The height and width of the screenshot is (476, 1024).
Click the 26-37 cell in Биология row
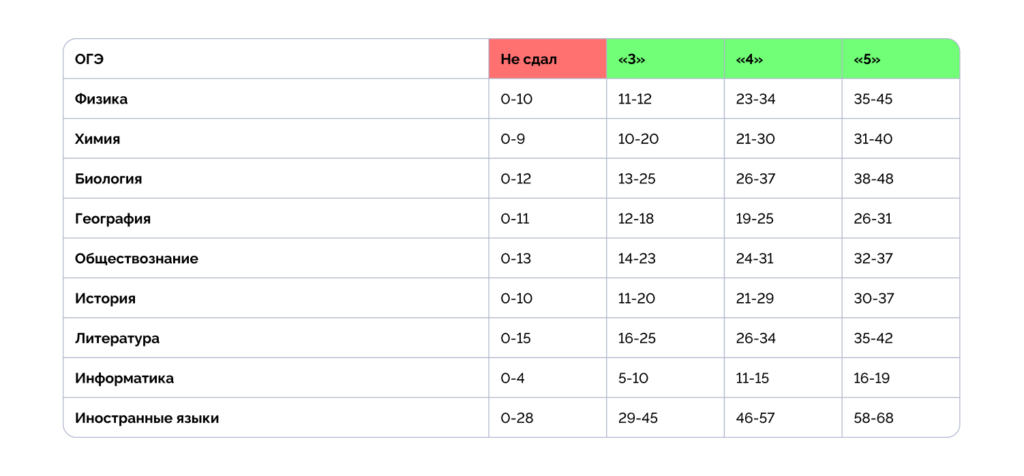(756, 179)
